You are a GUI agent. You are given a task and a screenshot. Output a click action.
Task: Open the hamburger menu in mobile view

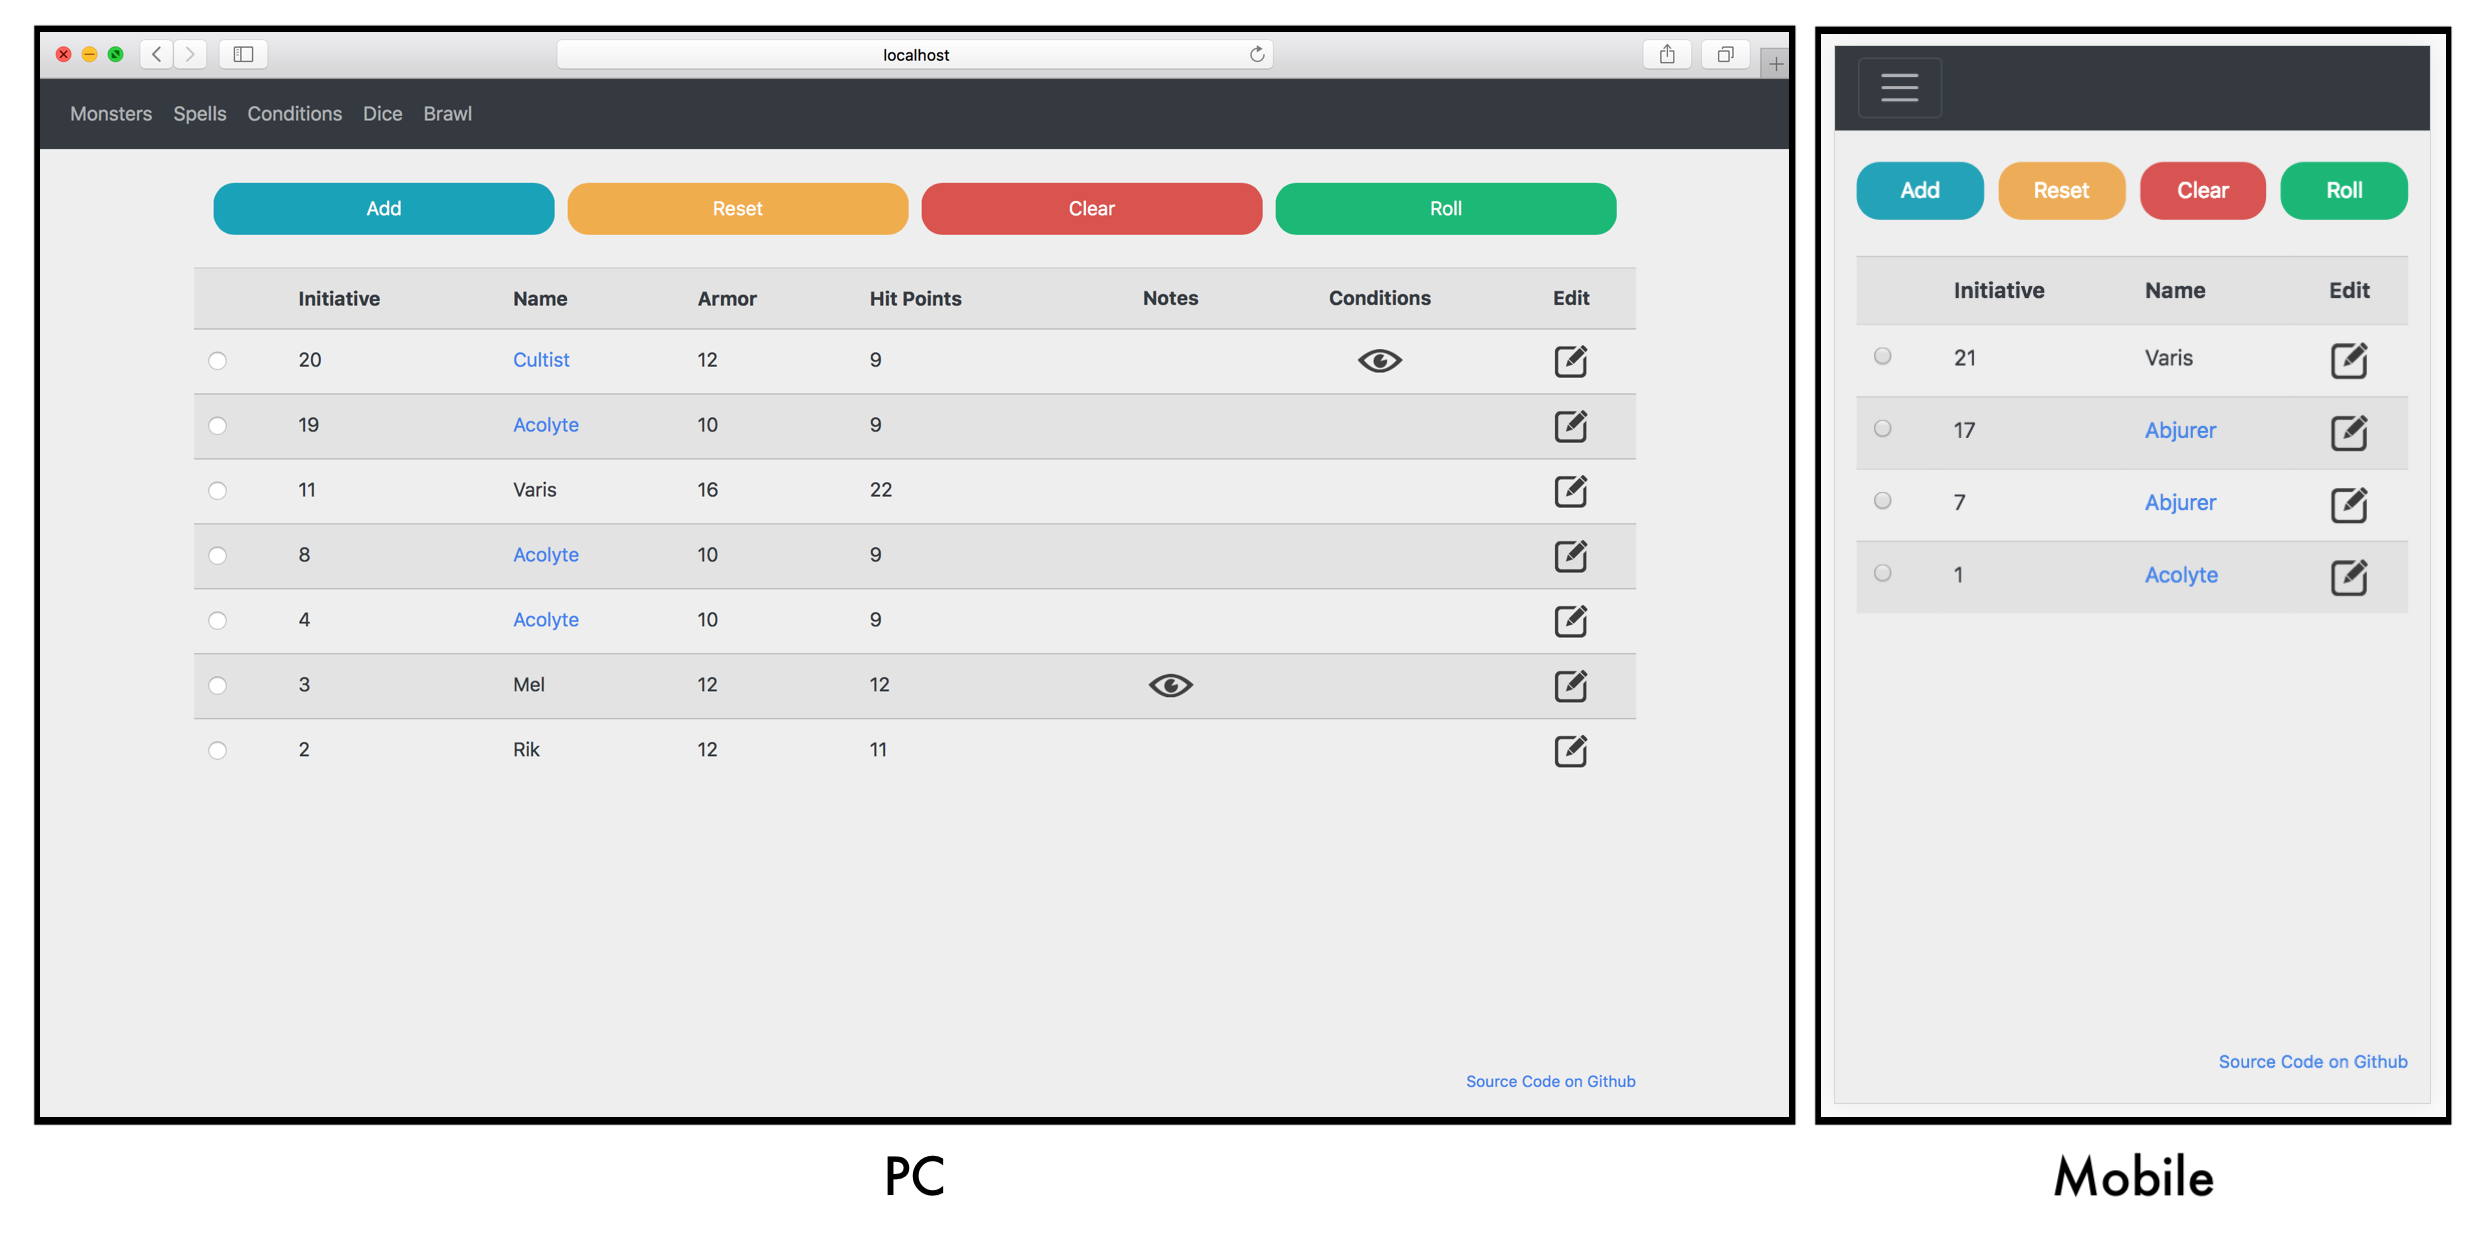[x=1901, y=87]
